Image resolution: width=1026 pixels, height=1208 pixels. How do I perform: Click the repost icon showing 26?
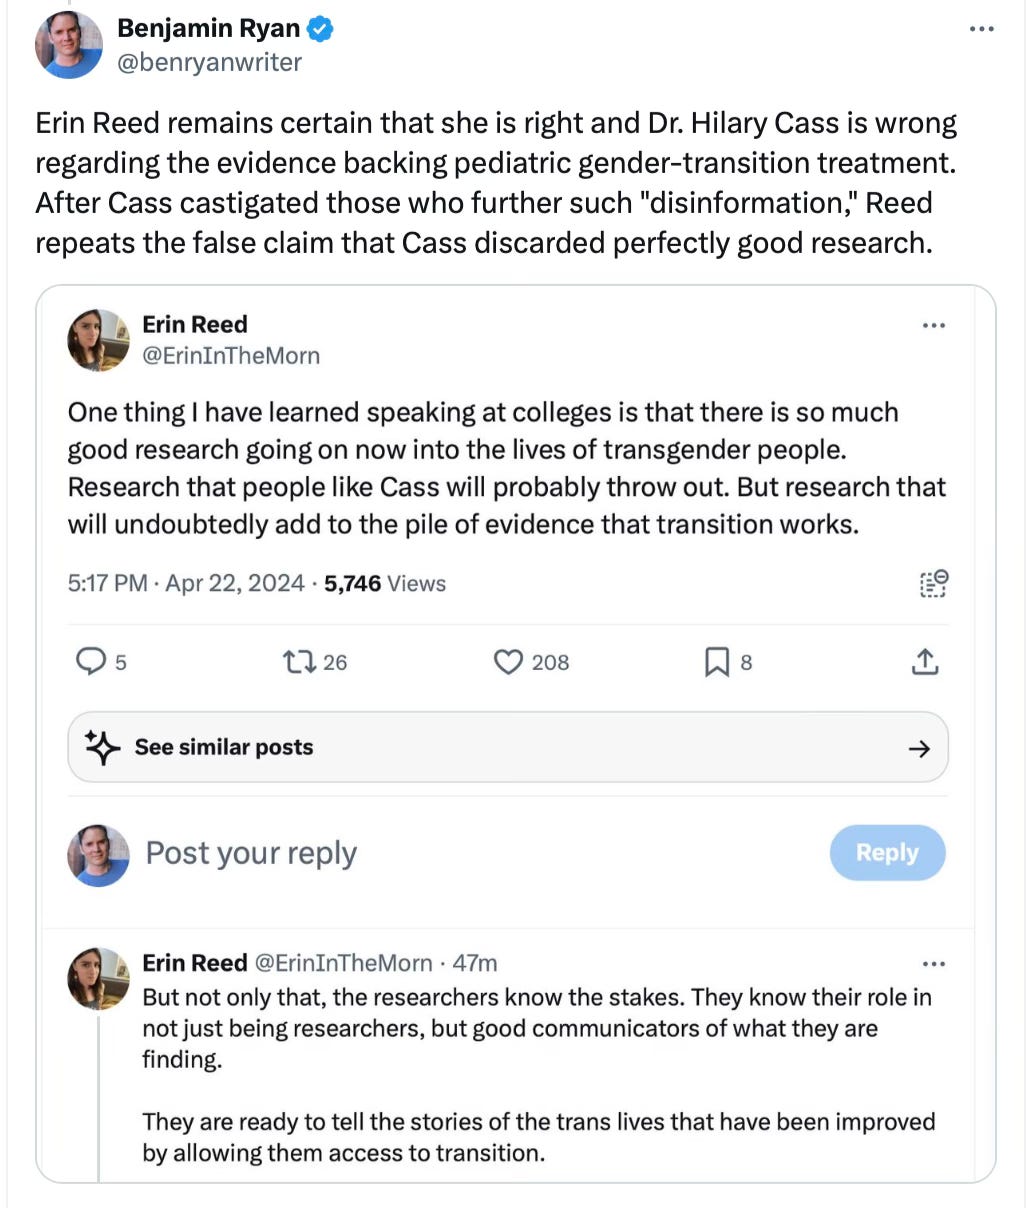coord(297,661)
